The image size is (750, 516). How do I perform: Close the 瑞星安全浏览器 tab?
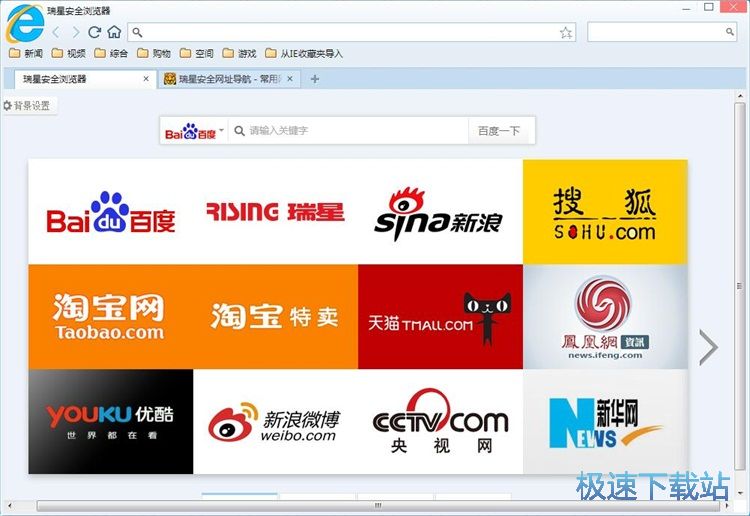click(x=146, y=79)
